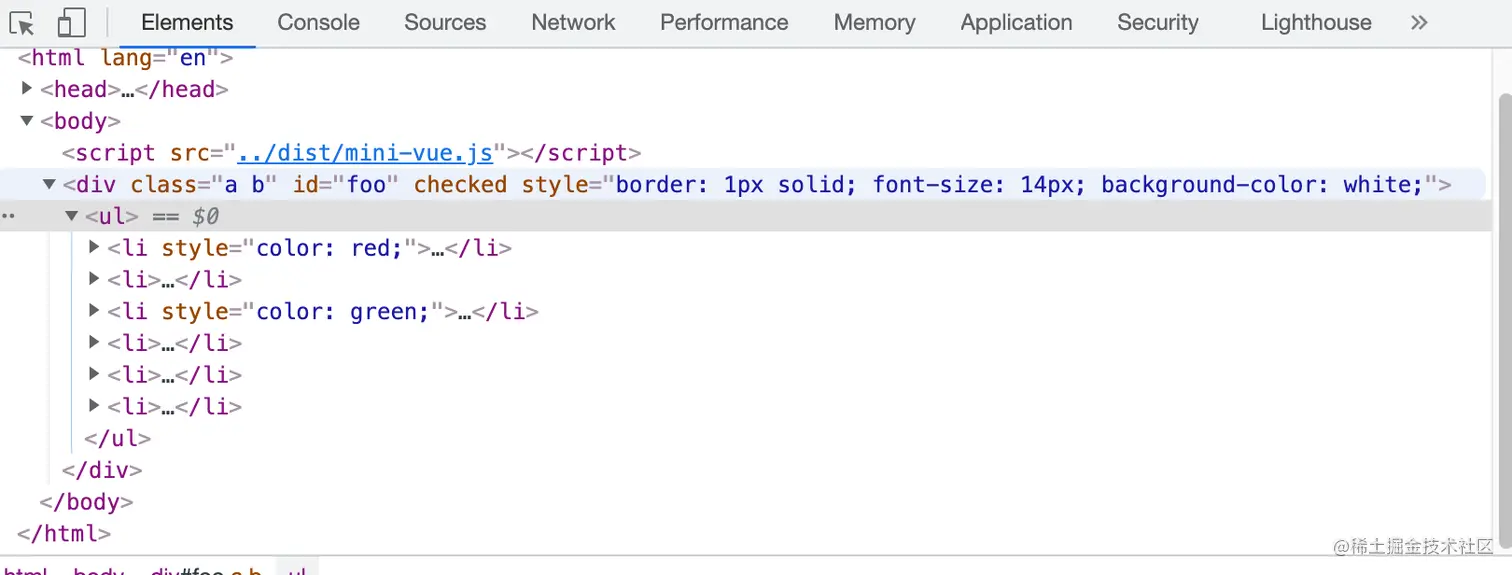Viewport: 1512px width, 575px height.
Task: Expand the last li element
Action: pyautogui.click(x=95, y=406)
